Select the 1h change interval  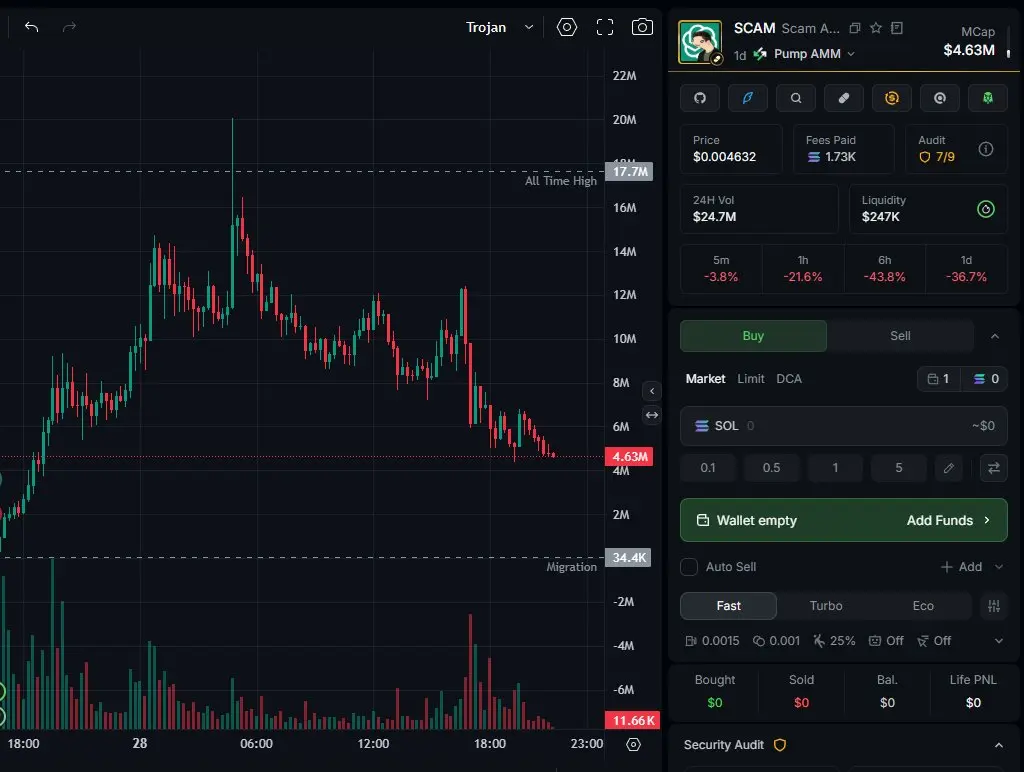pyautogui.click(x=803, y=268)
